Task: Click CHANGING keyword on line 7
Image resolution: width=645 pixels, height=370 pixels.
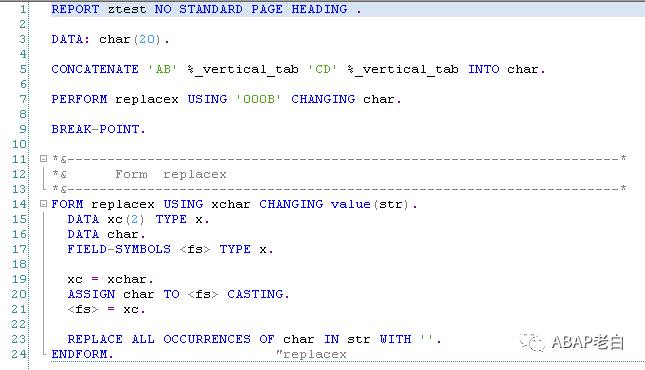Action: [323, 99]
